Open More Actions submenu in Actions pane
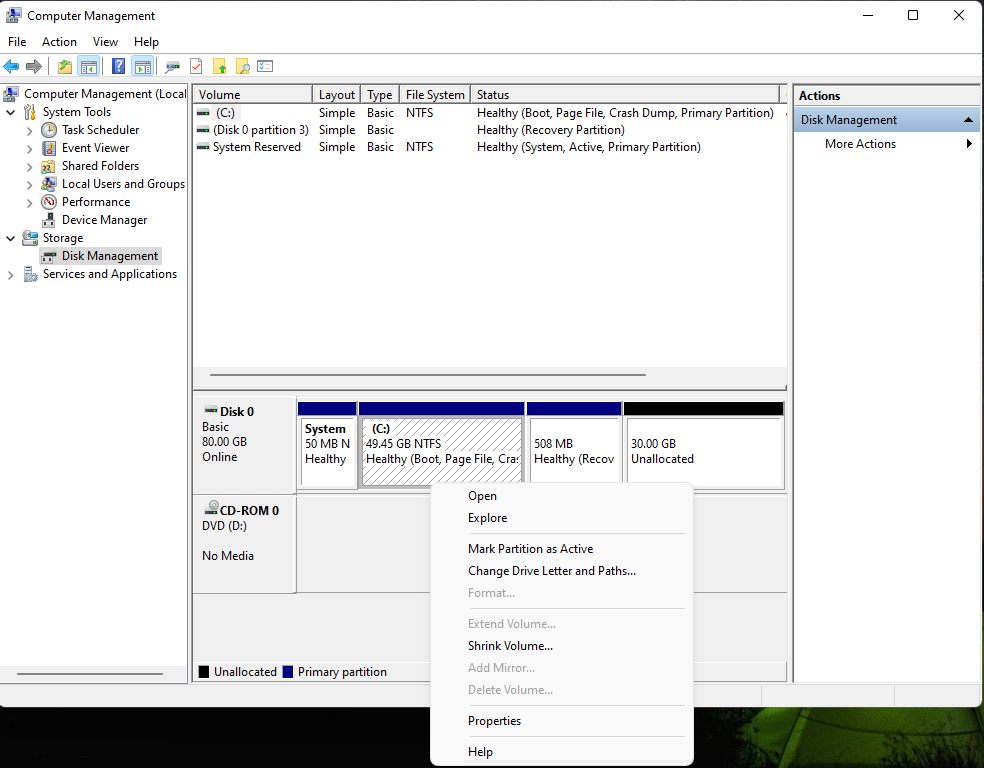Viewport: 984px width, 768px height. tap(887, 144)
